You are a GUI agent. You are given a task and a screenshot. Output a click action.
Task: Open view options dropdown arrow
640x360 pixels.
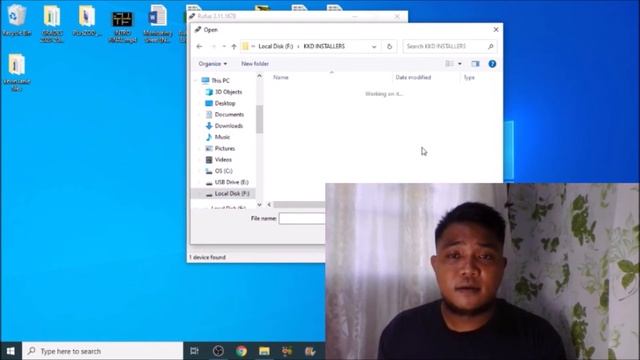click(460, 64)
